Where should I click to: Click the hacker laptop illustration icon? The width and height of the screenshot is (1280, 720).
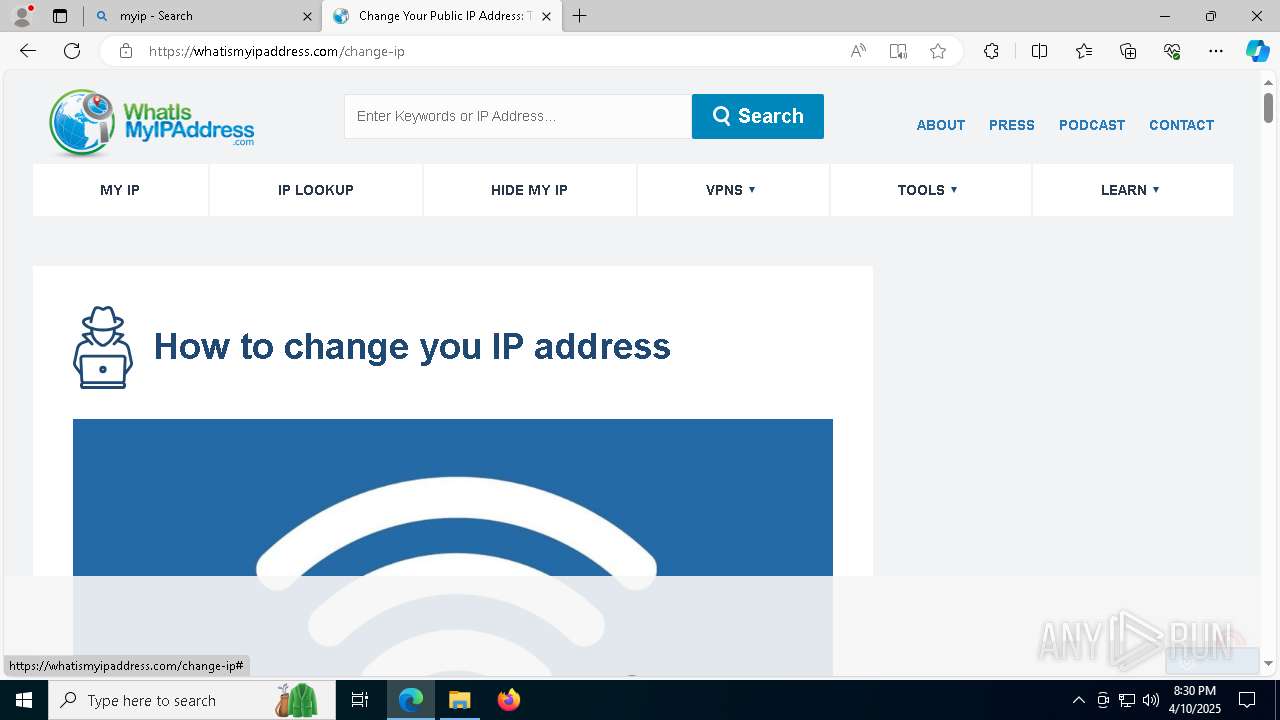point(102,347)
